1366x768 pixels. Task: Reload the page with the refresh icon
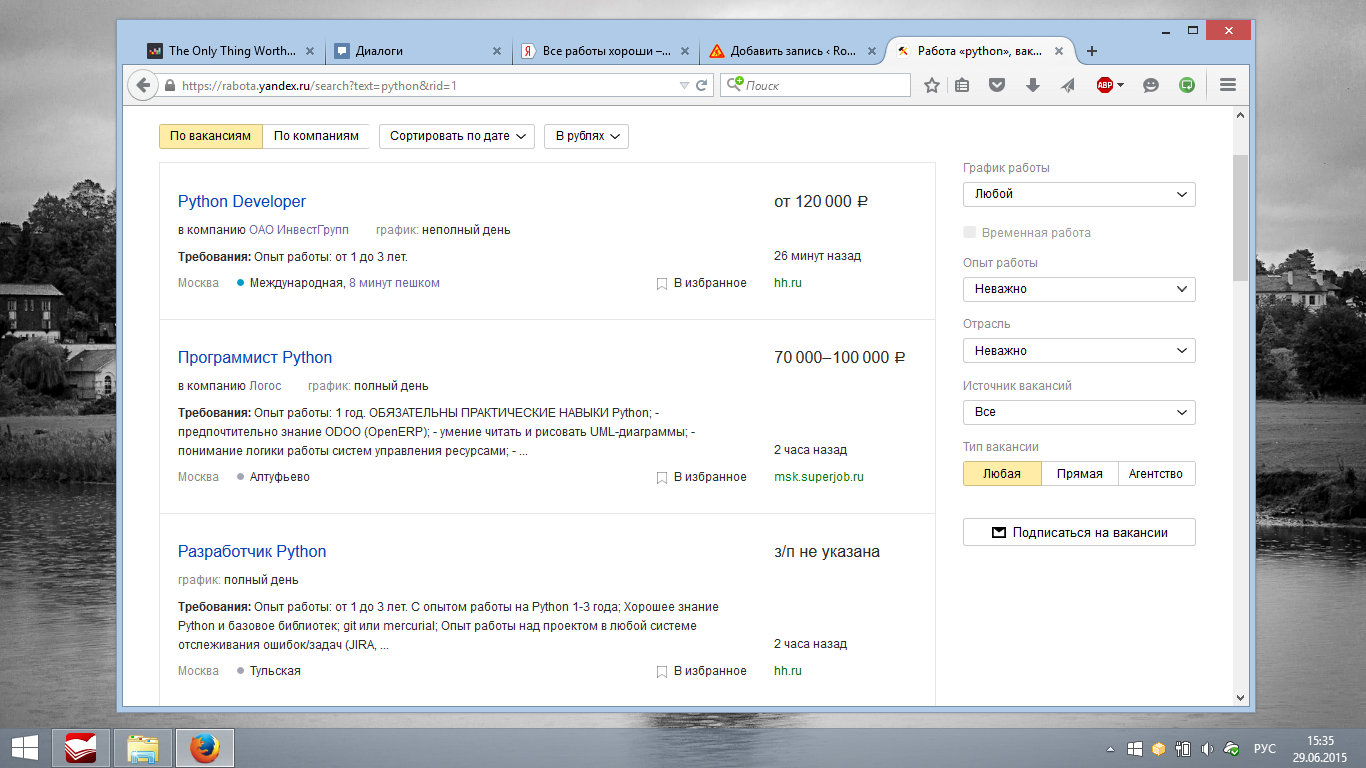(x=702, y=86)
